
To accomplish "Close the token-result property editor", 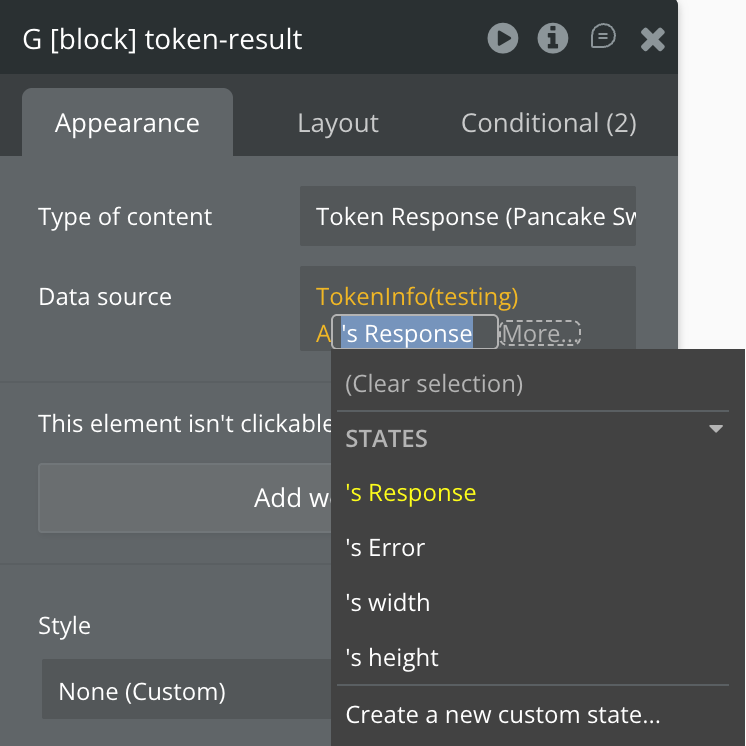I will pos(652,39).
